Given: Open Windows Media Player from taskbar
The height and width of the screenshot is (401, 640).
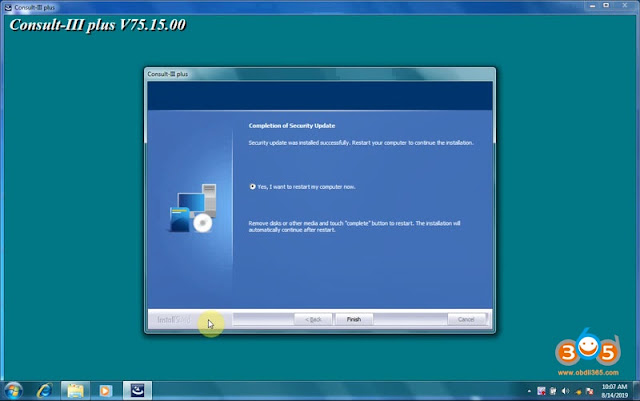Looking at the screenshot, I should 105,391.
